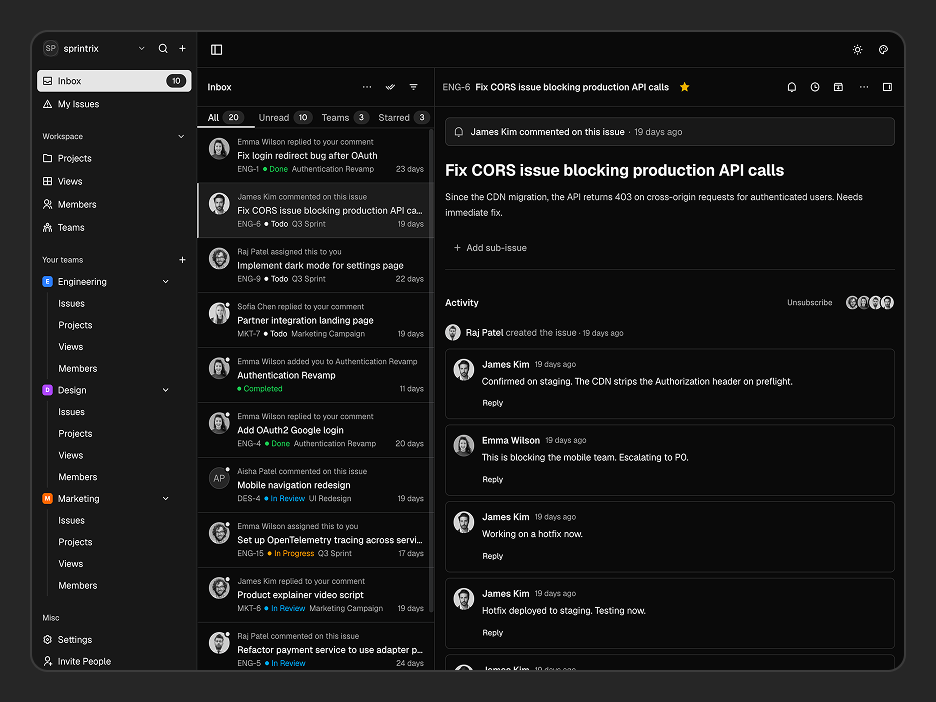Viewport: 936px width, 702px height.
Task: Open the Inbox filter icon
Action: point(414,87)
